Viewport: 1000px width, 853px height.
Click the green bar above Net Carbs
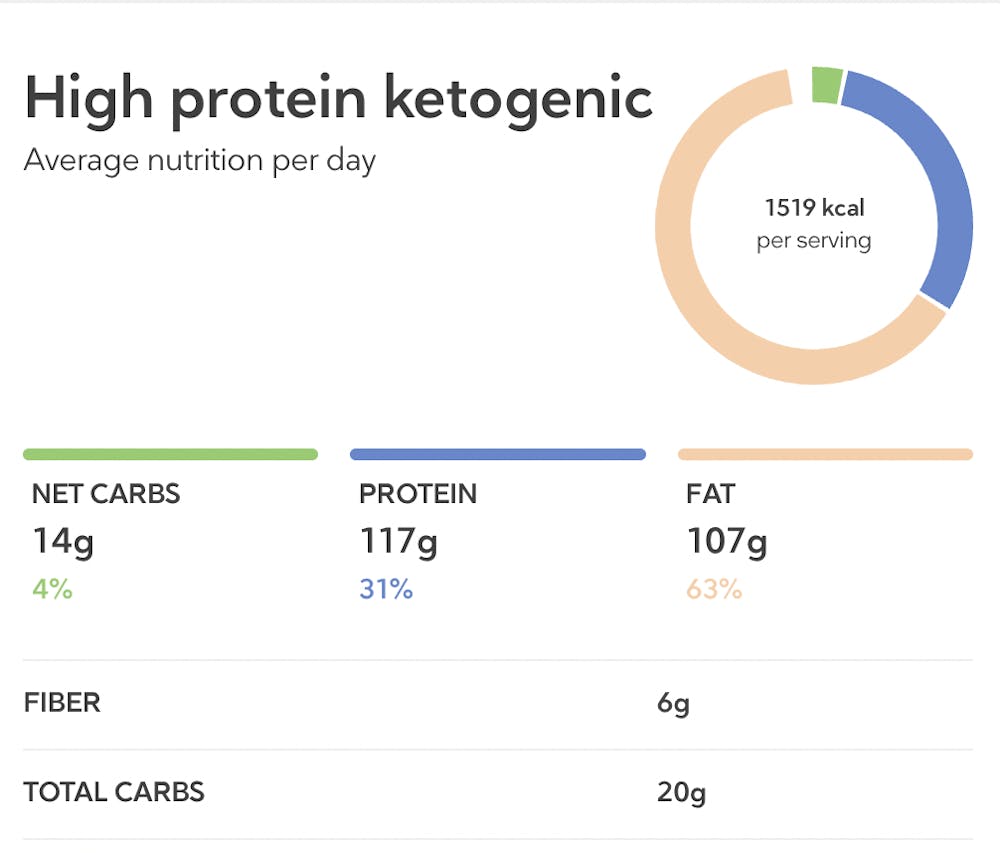(x=170, y=454)
